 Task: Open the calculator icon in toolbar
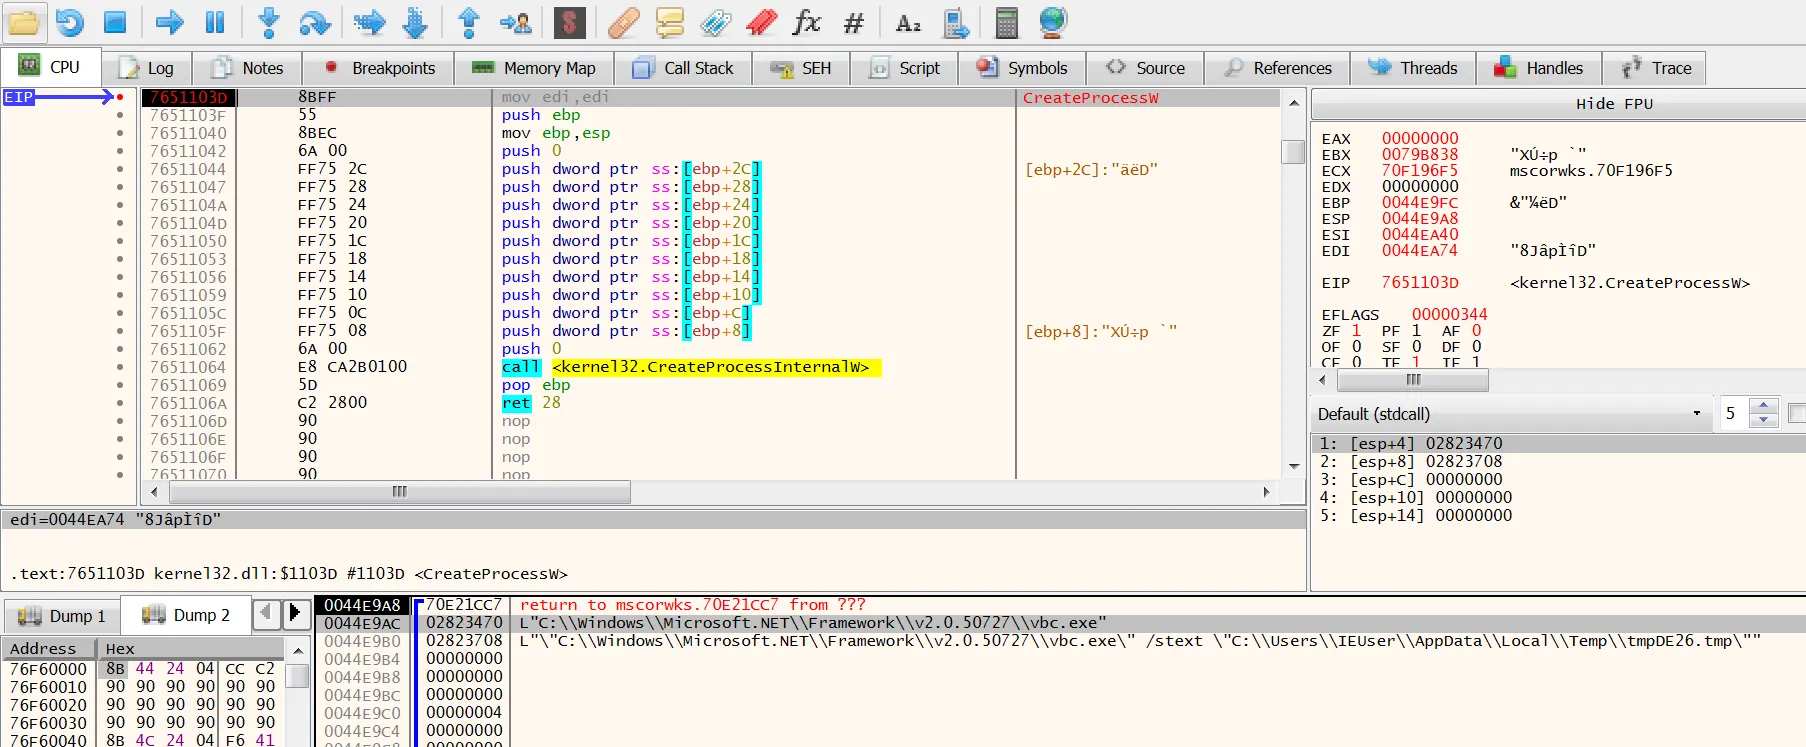[x=1006, y=21]
